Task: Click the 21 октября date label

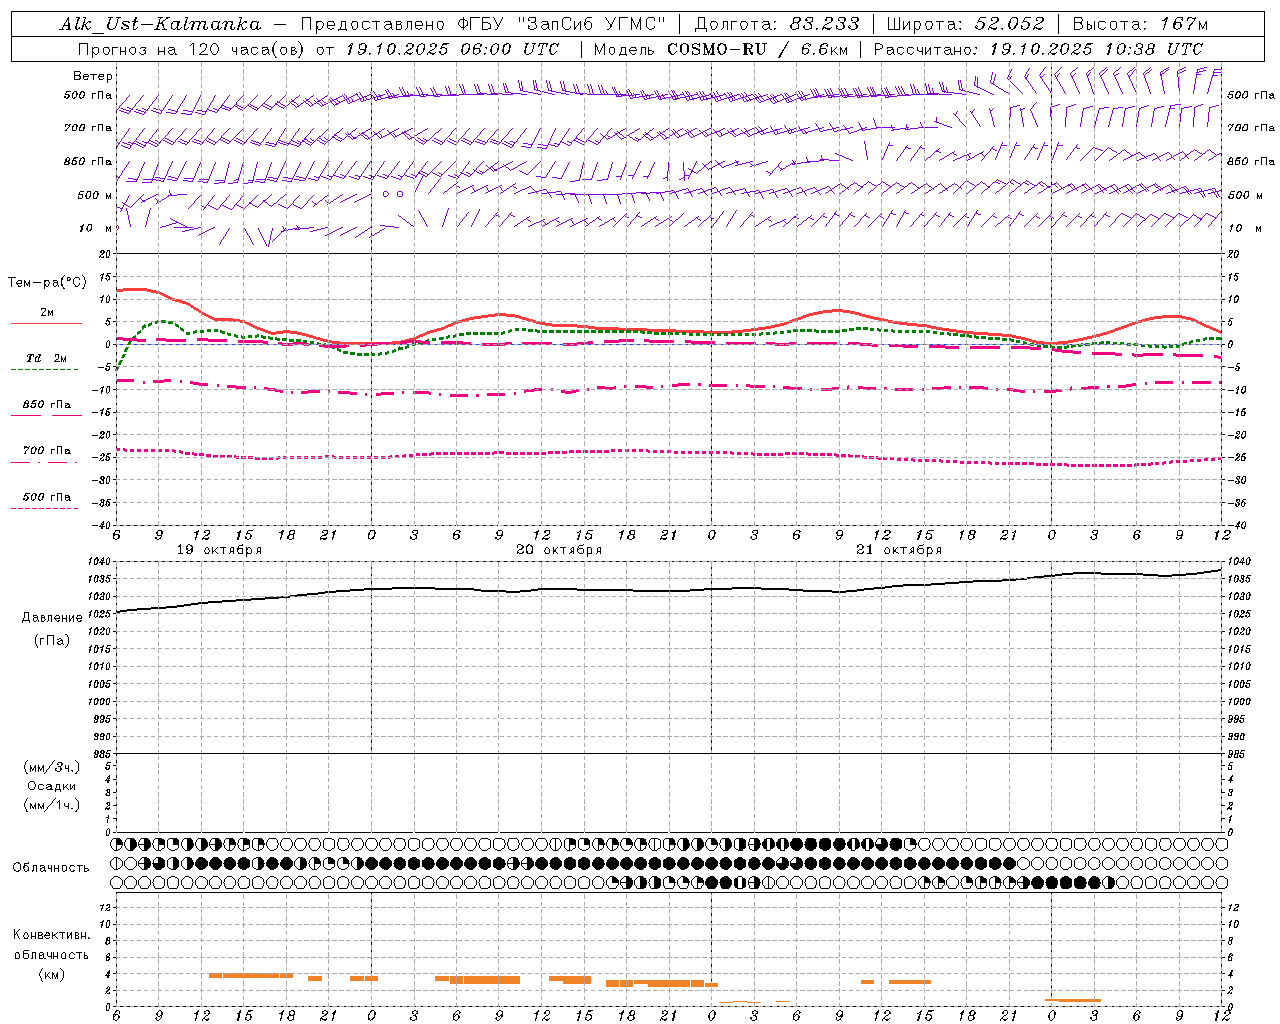Action: coord(899,549)
